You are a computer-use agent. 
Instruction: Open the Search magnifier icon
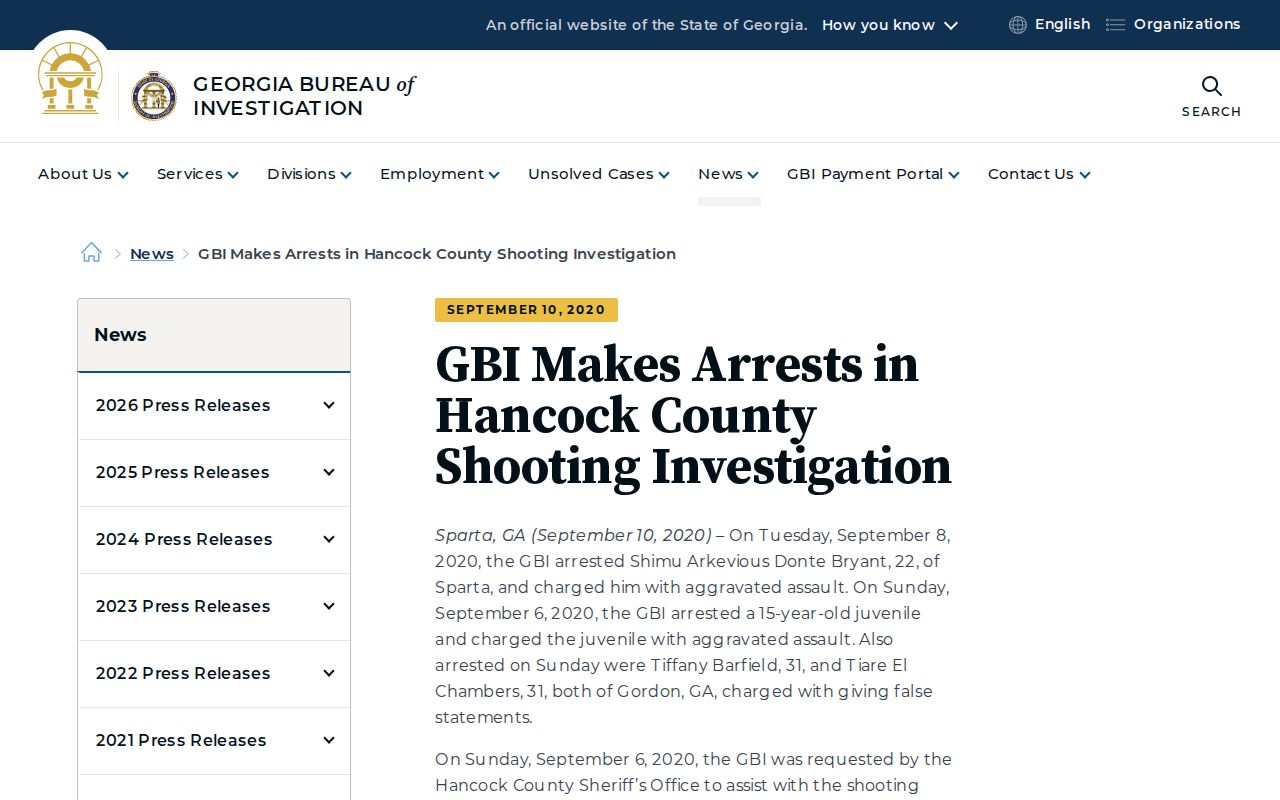pos(1211,86)
